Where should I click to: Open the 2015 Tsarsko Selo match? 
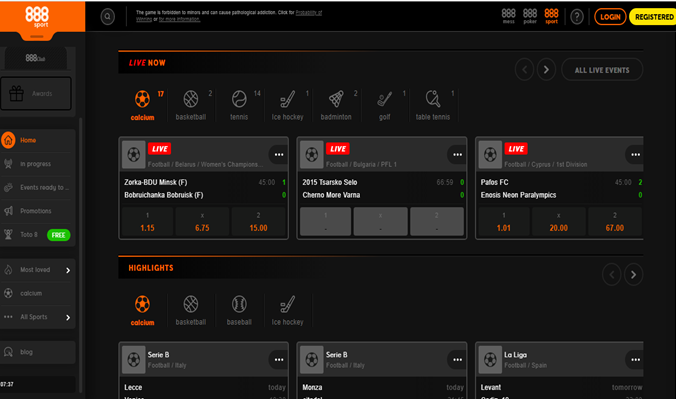coord(330,182)
